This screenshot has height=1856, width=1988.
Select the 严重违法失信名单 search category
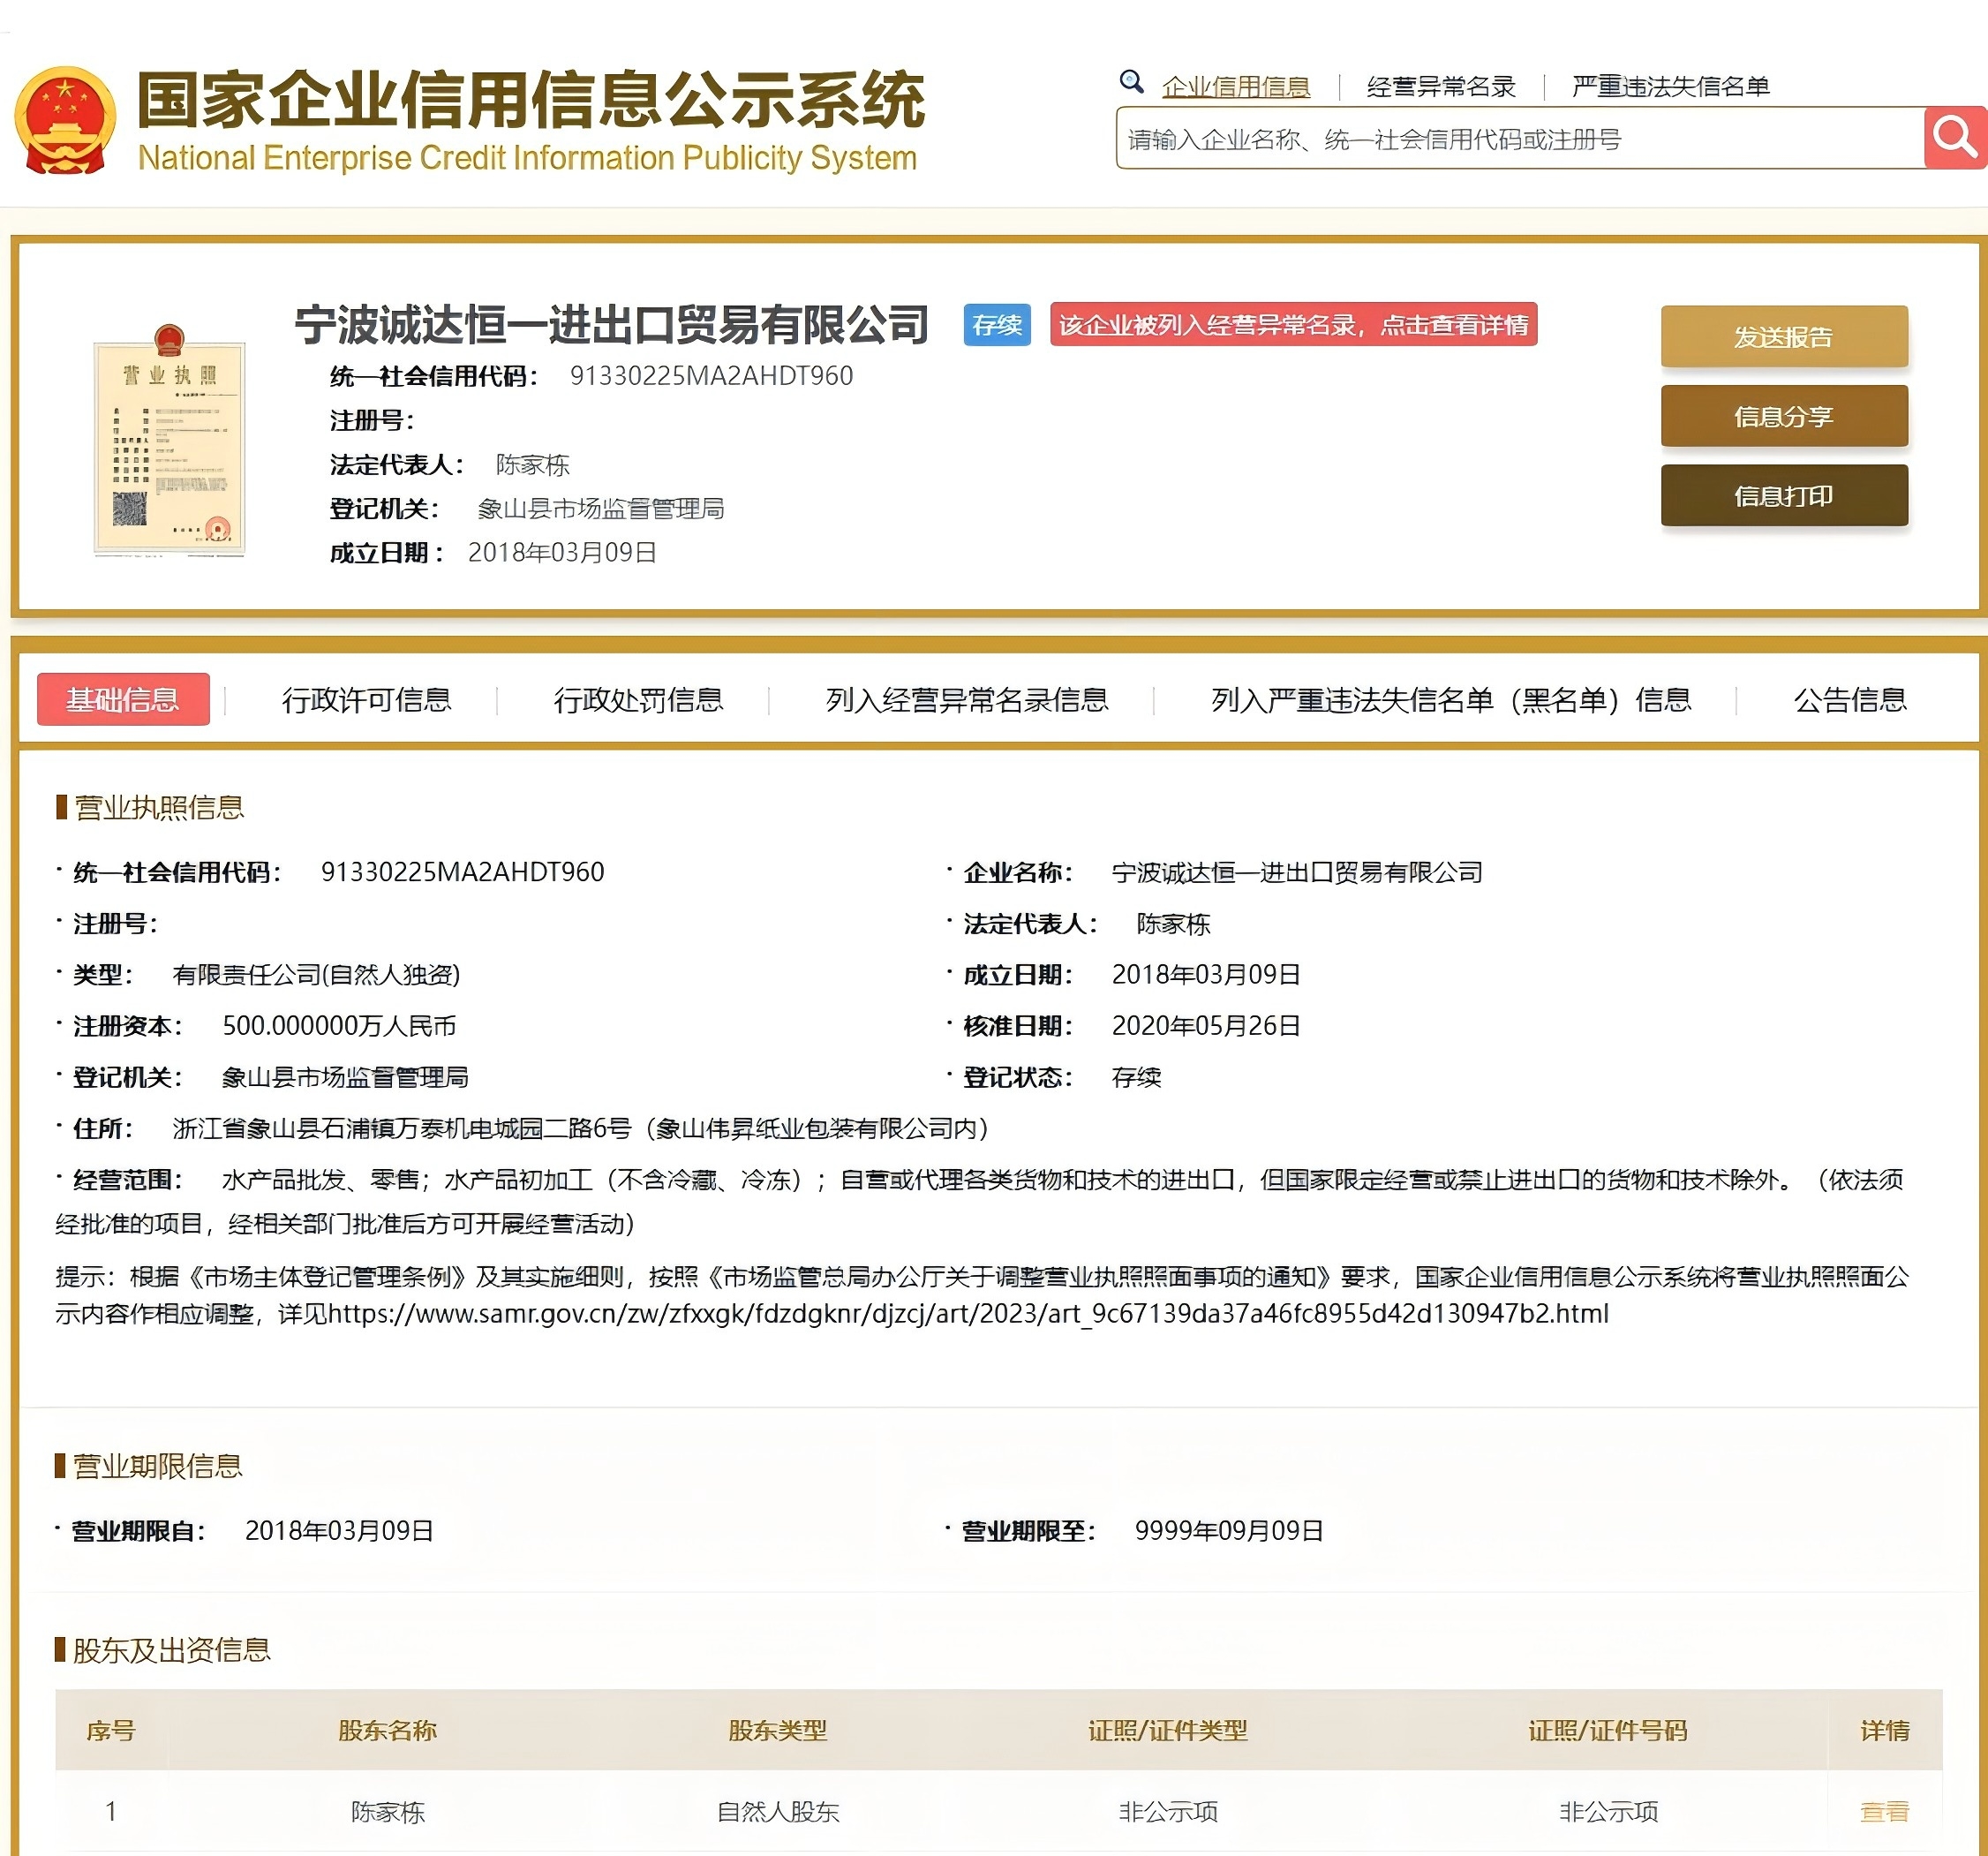(1670, 87)
